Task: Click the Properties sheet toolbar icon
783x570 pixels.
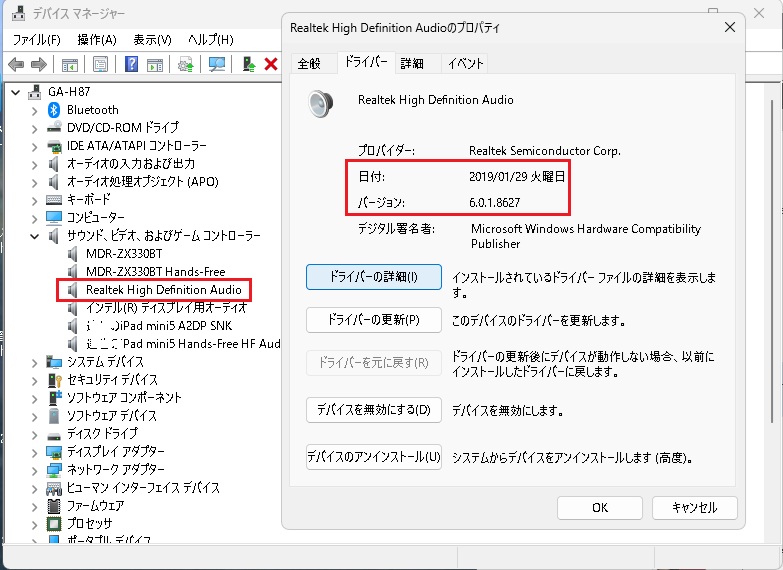Action: point(100,64)
